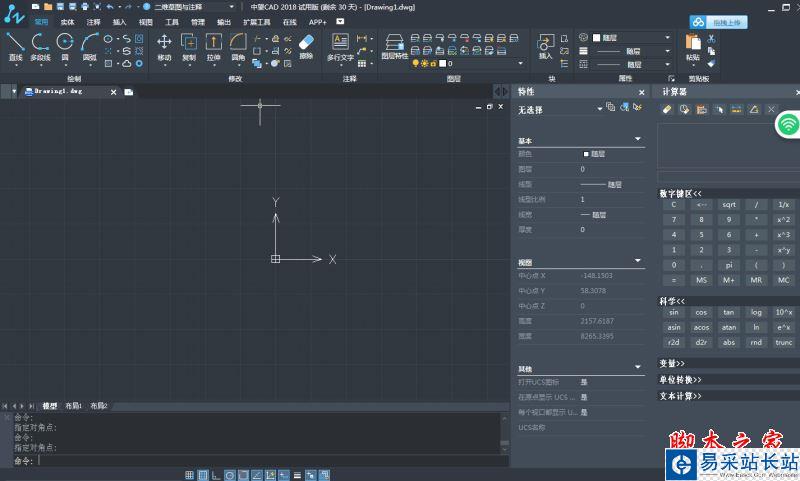Click the Cut scissors icon in clipboard panel
Image resolution: width=800 pixels, height=481 pixels.
[711, 39]
